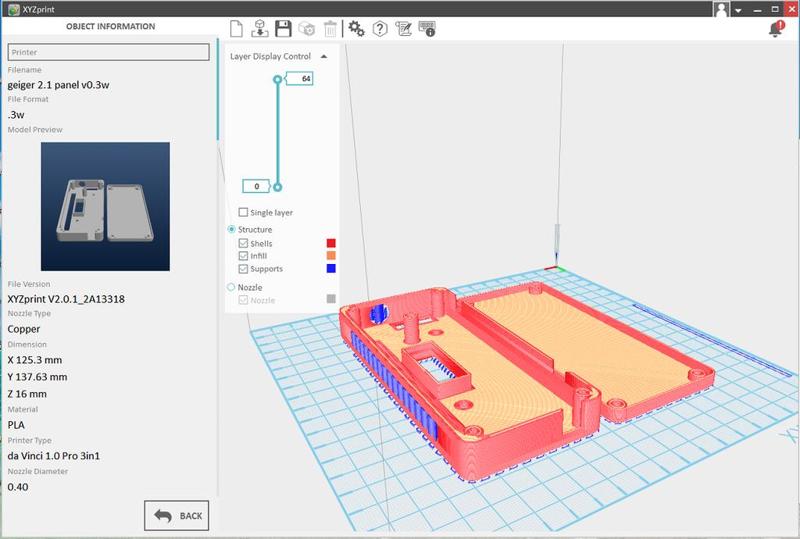
Task: Open the notifications bell icon
Action: 776,29
